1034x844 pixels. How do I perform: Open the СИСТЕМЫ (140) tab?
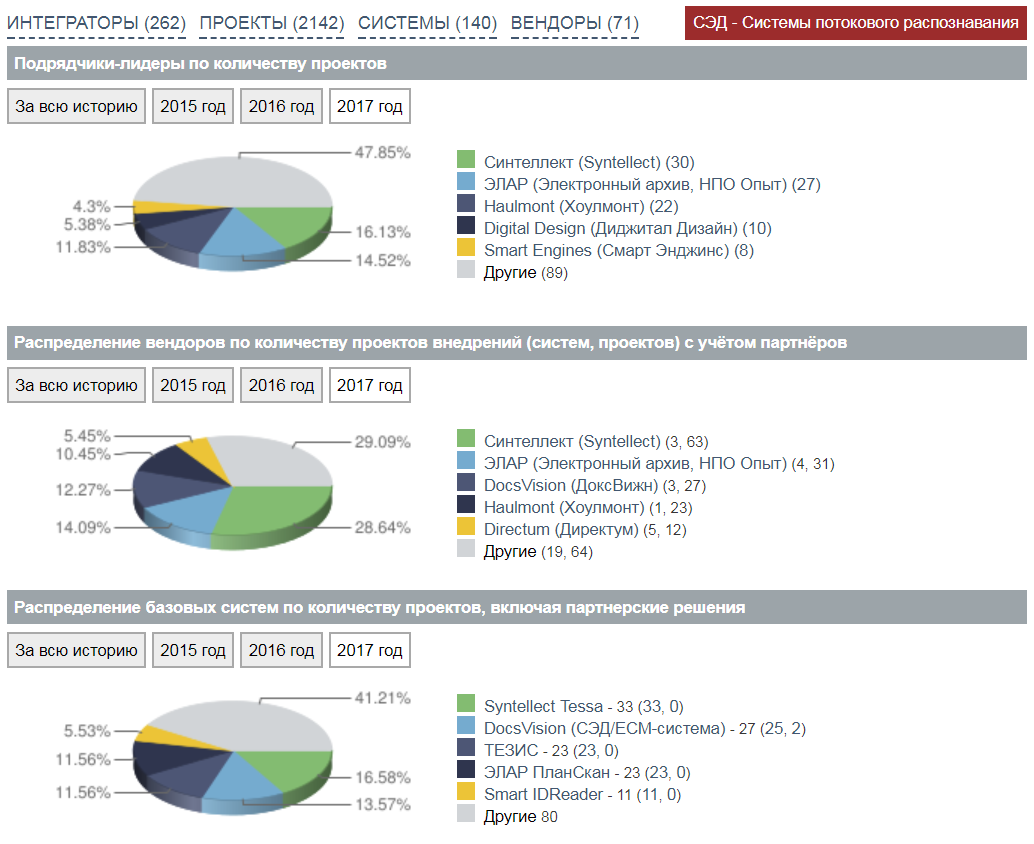[x=427, y=23]
